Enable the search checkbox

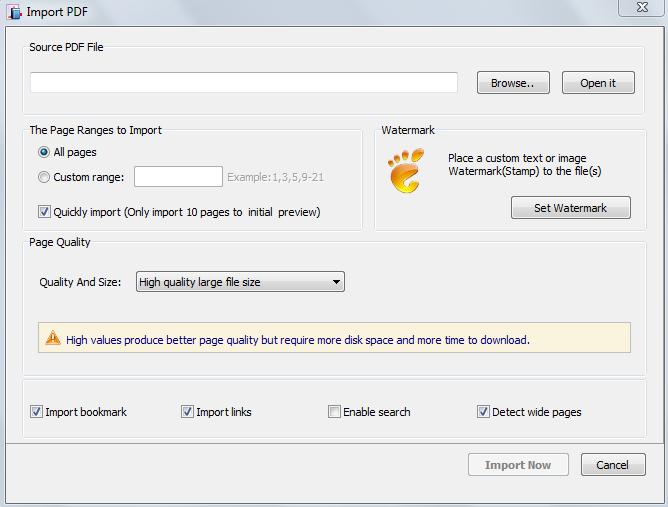coord(335,412)
